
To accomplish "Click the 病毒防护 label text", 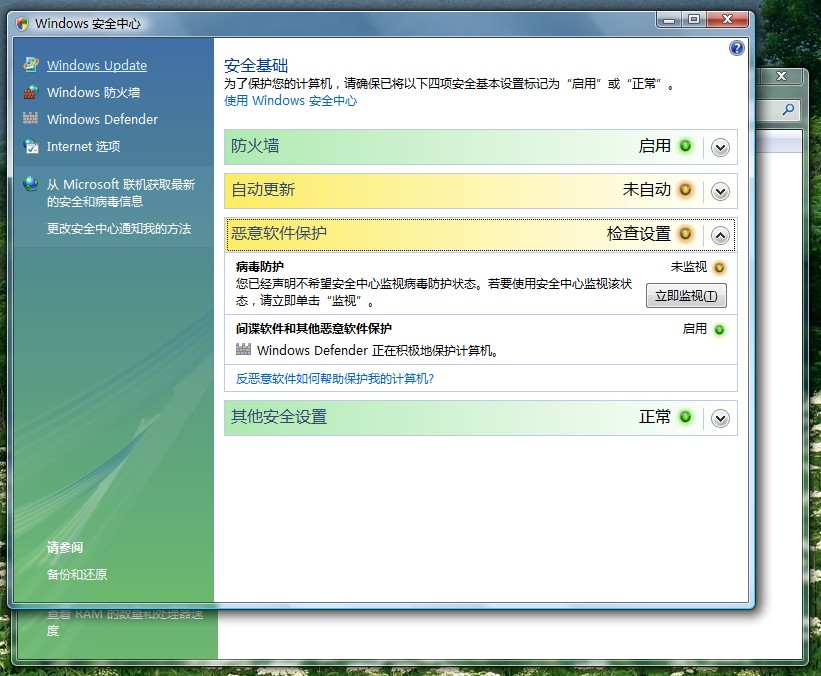I will 260,267.
